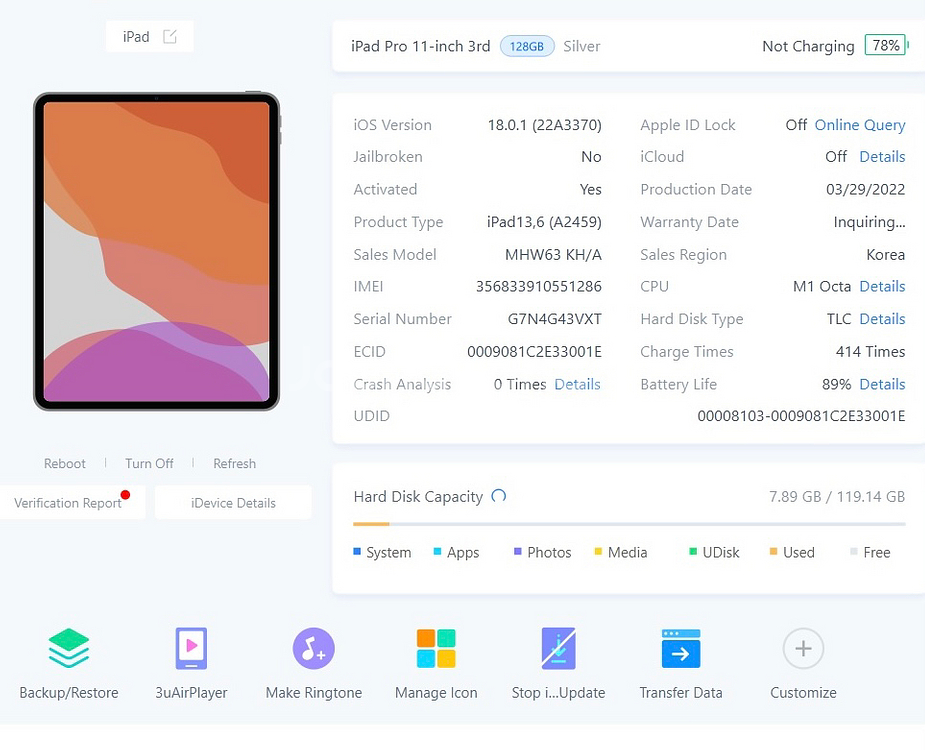Viewport: 925px width, 750px height.
Task: Open CPU Details link
Action: point(882,286)
